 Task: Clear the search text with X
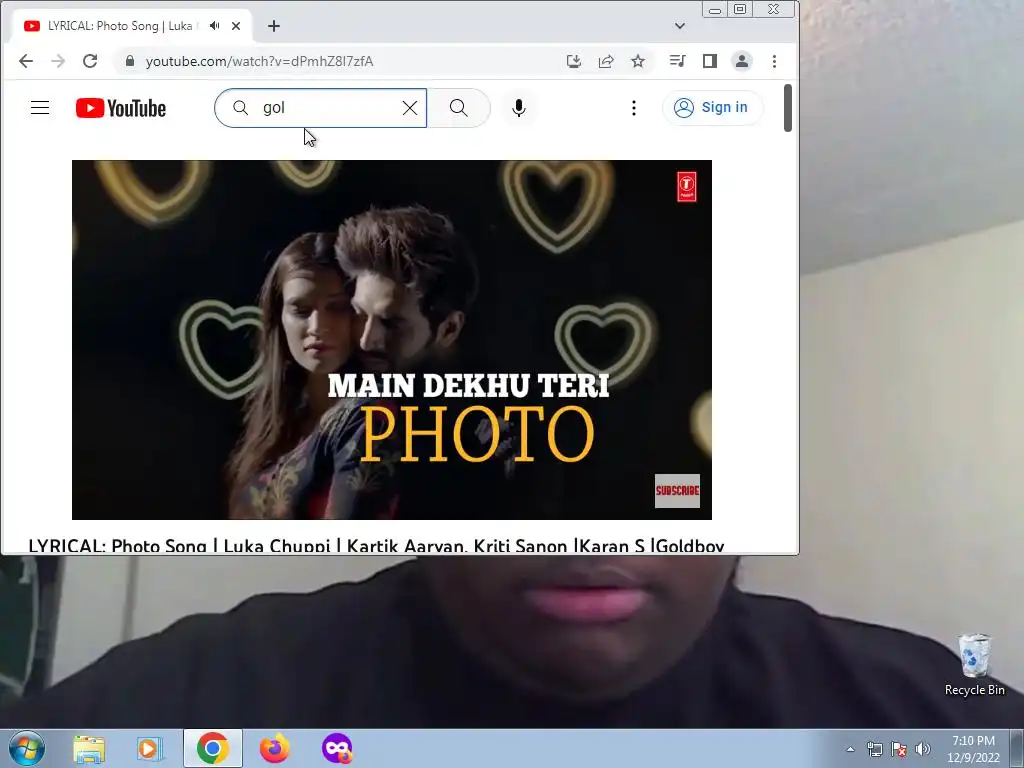[409, 108]
